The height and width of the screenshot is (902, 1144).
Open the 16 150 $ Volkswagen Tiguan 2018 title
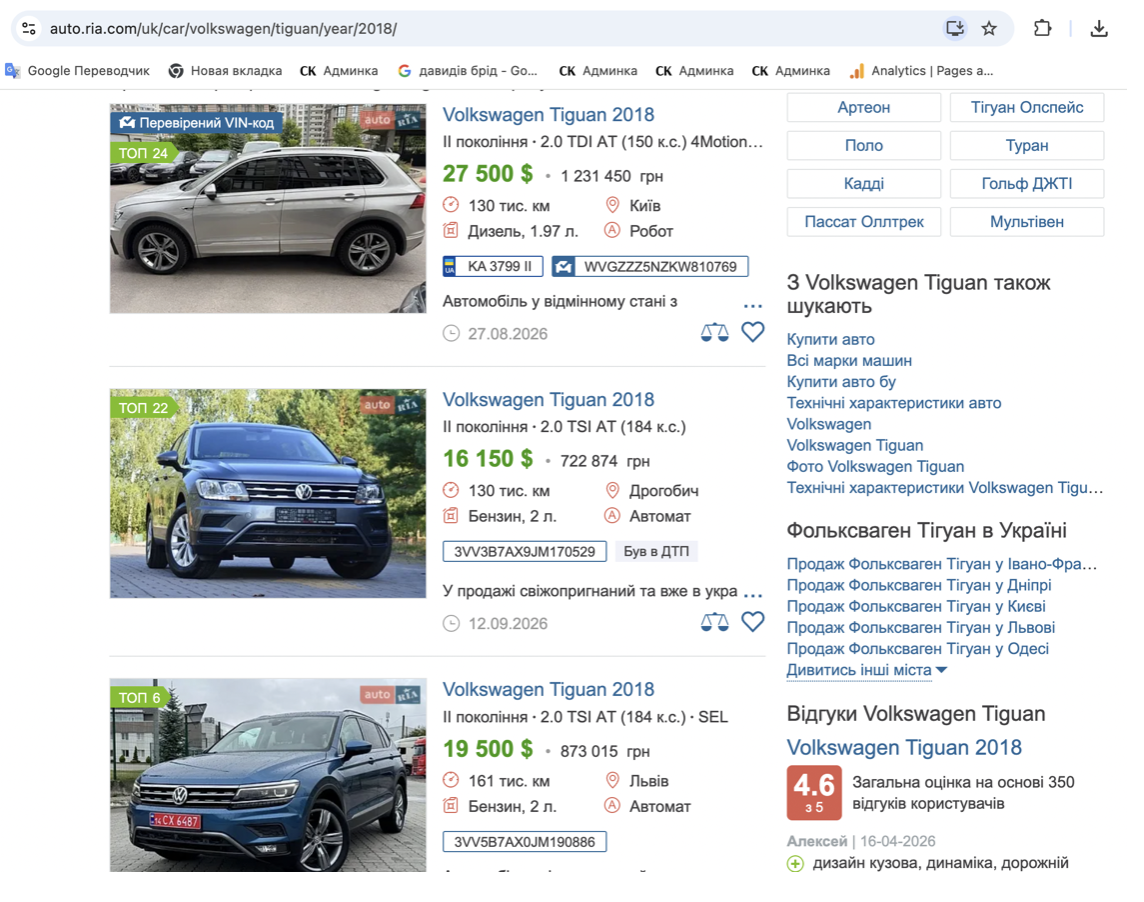point(548,400)
